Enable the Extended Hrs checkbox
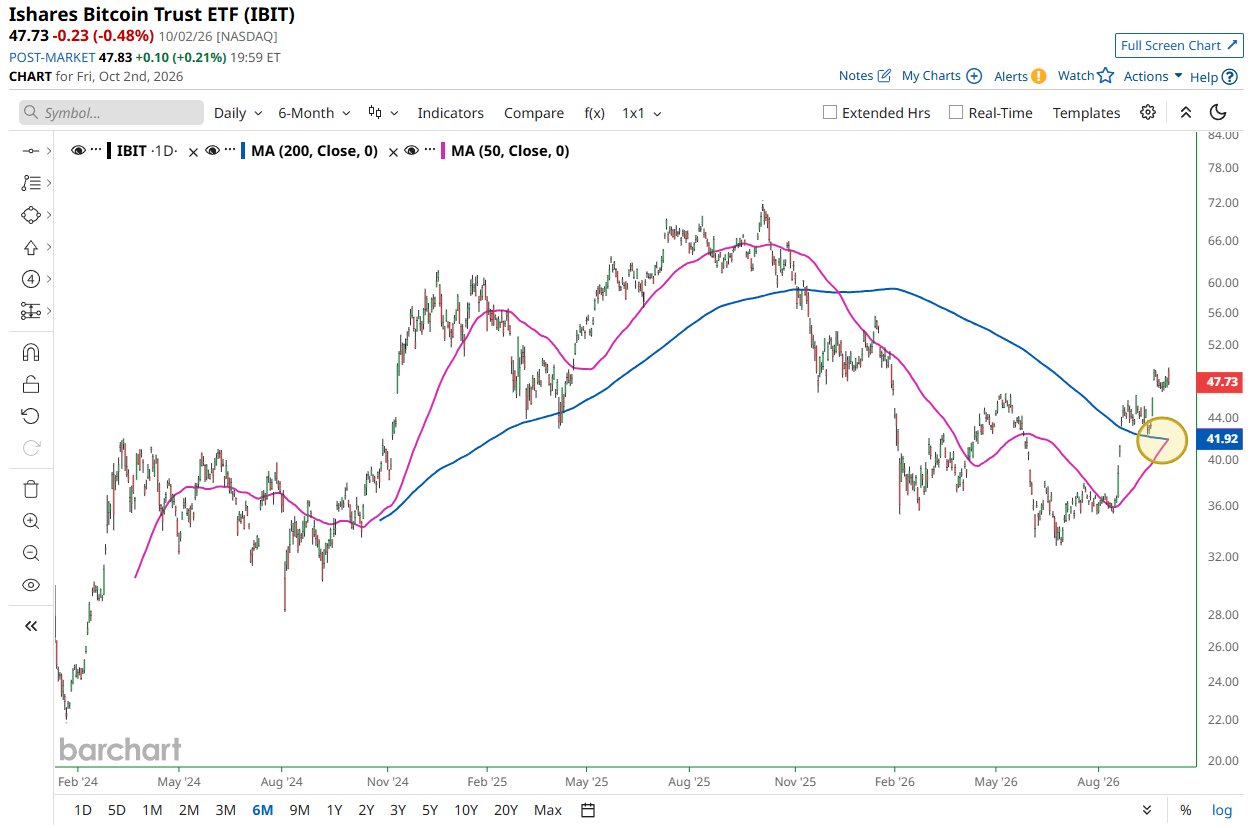This screenshot has width=1252, height=828. (829, 113)
